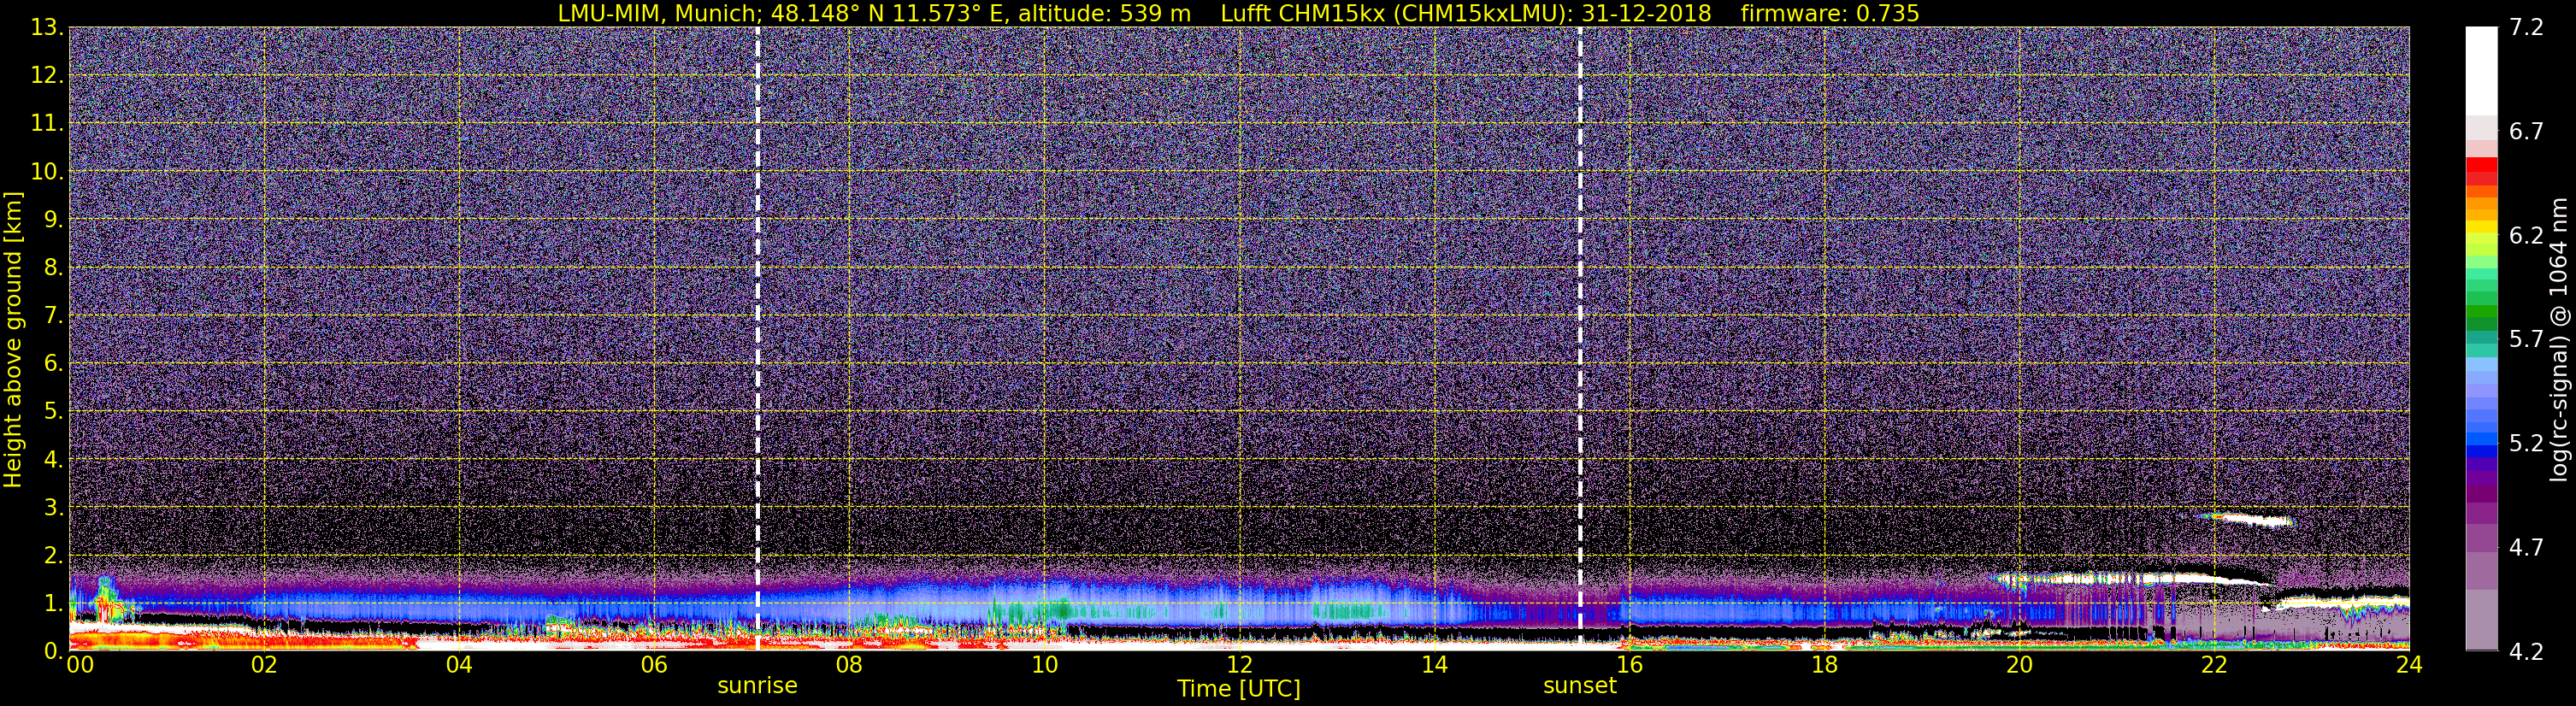2576x706 pixels.
Task: Click the y-axis tick label '10.'
Action: pyautogui.click(x=47, y=172)
